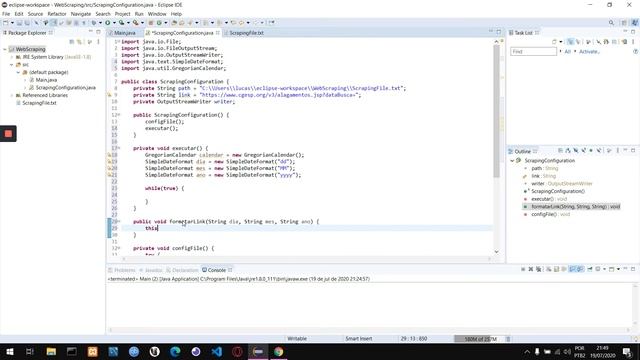The image size is (640, 360).
Task: Click Terminate icon in Console toolbar
Action: tap(523, 269)
